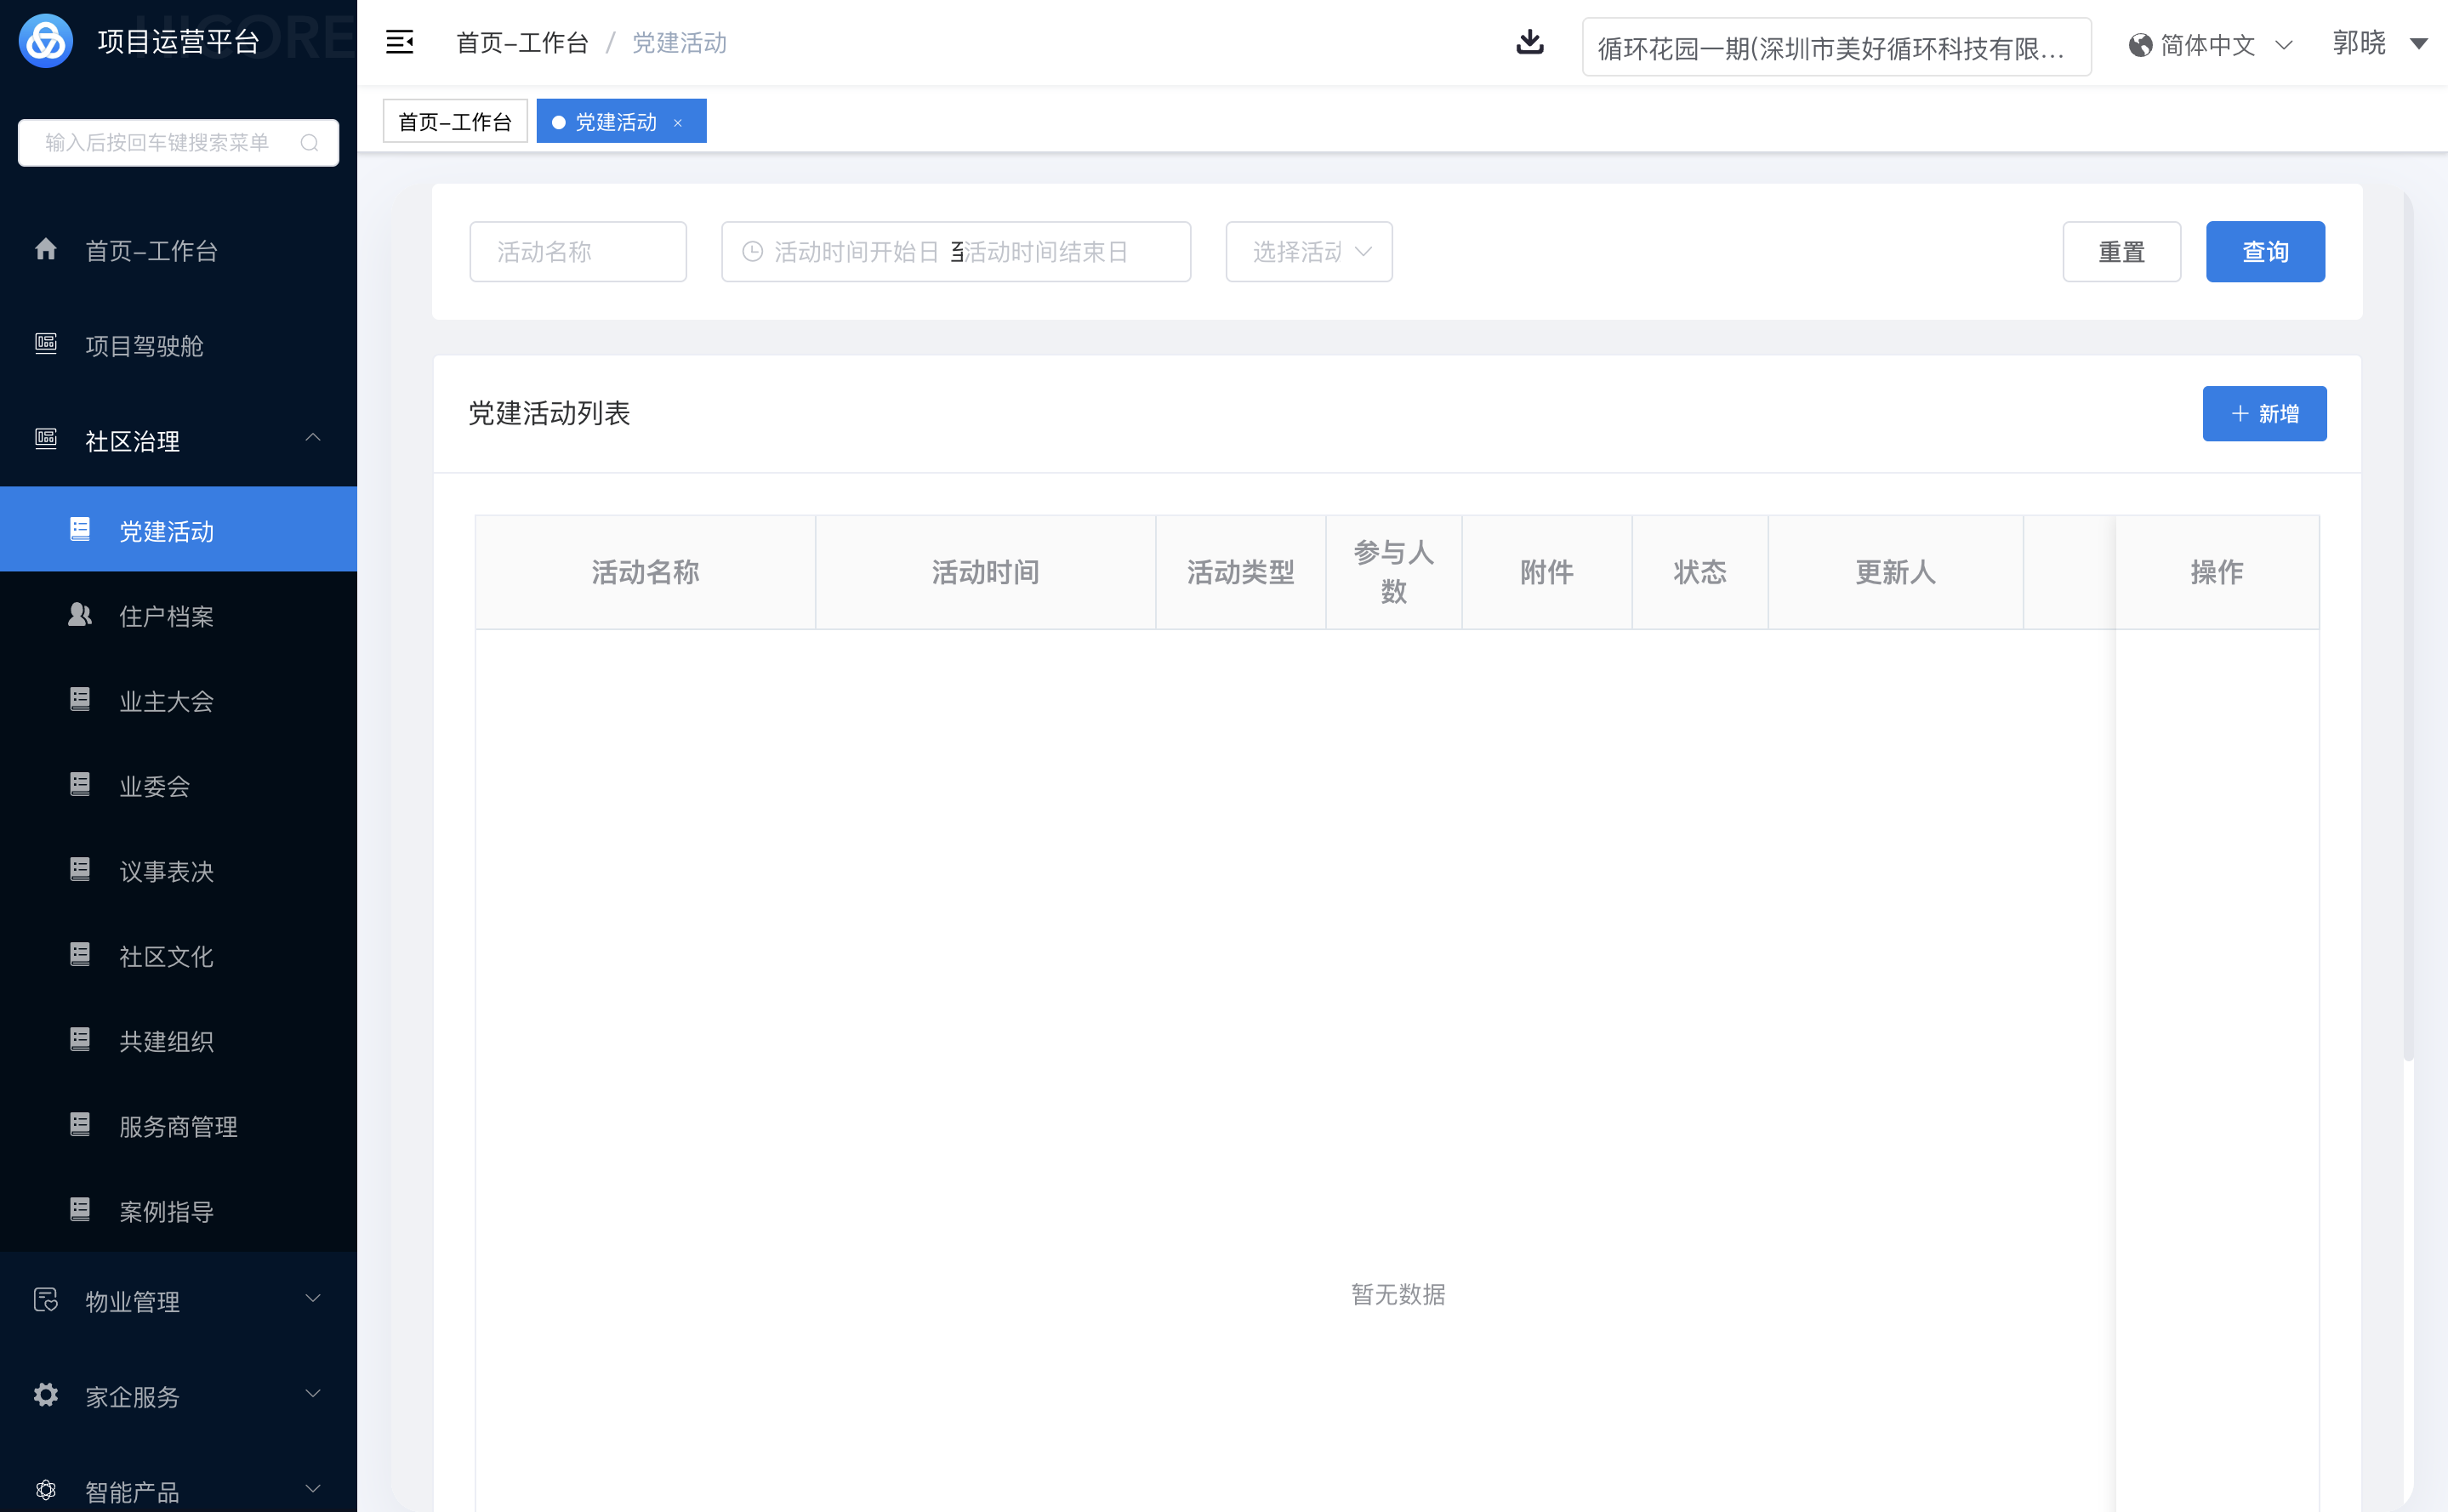Open the 郭晓 user menu arrow
The height and width of the screenshot is (1512, 2448).
[x=2418, y=44]
